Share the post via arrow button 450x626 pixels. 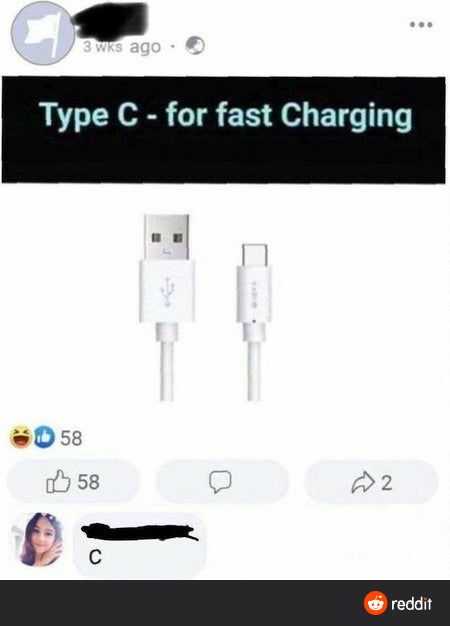(371, 481)
